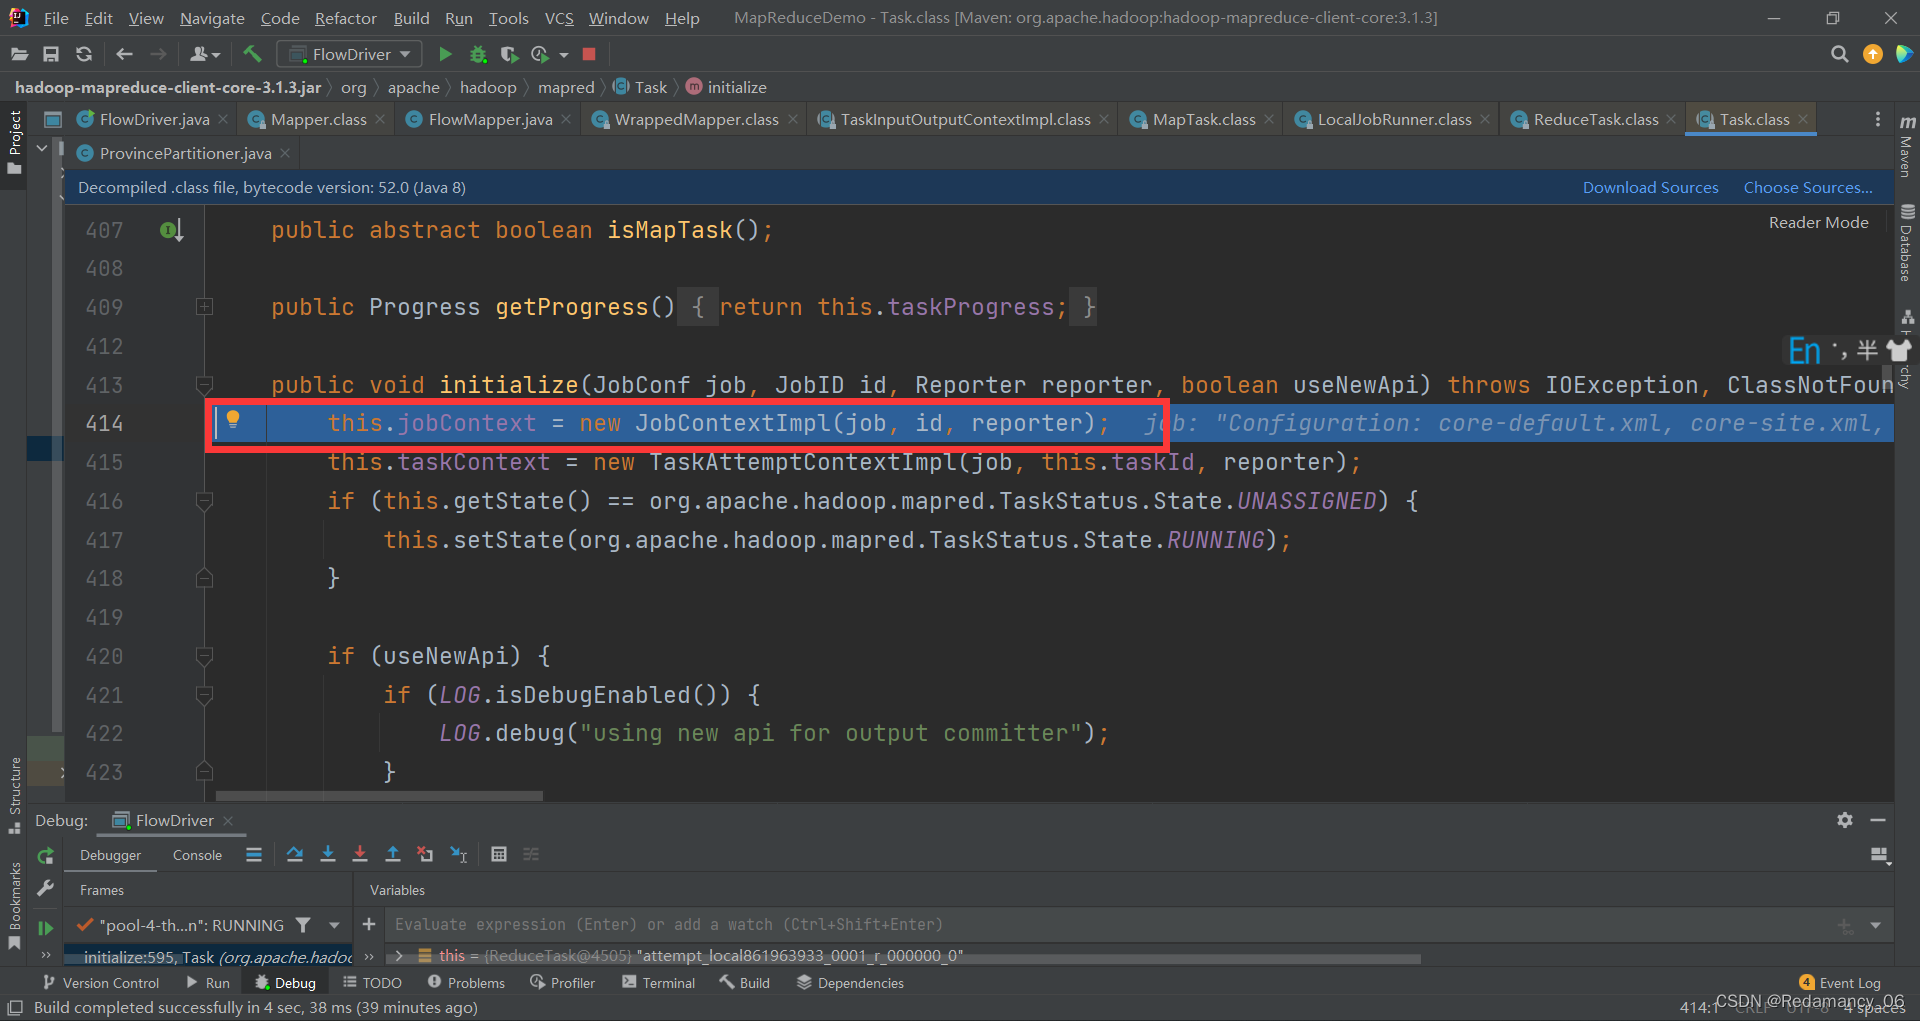Toggle the Project tool window stripe
The width and height of the screenshot is (1920, 1021).
(x=14, y=142)
